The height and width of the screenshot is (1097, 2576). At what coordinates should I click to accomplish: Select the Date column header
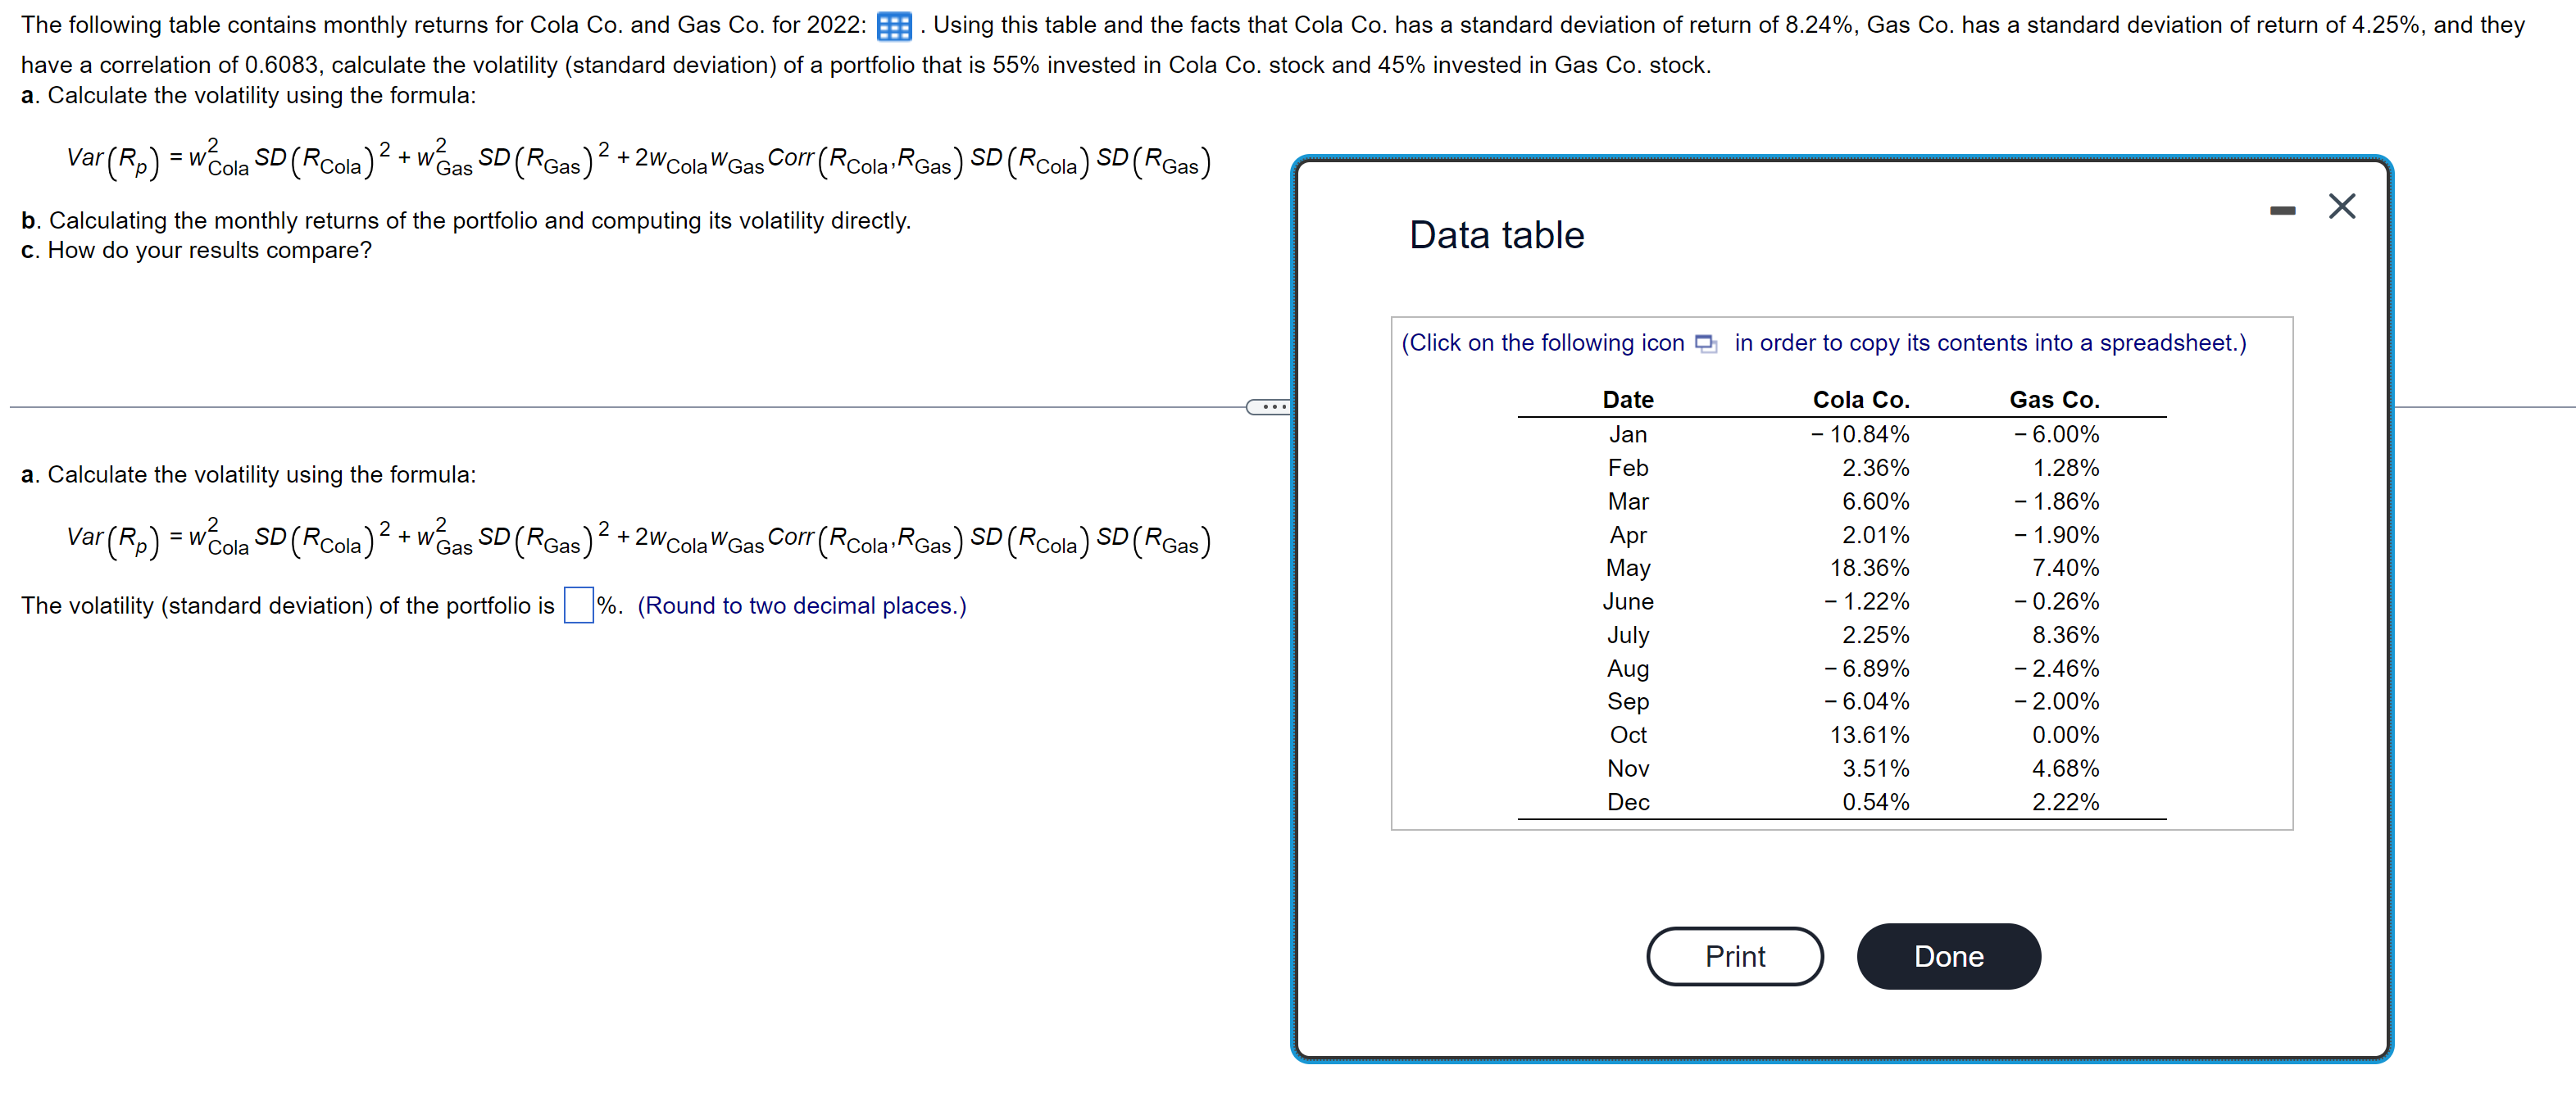[1627, 399]
